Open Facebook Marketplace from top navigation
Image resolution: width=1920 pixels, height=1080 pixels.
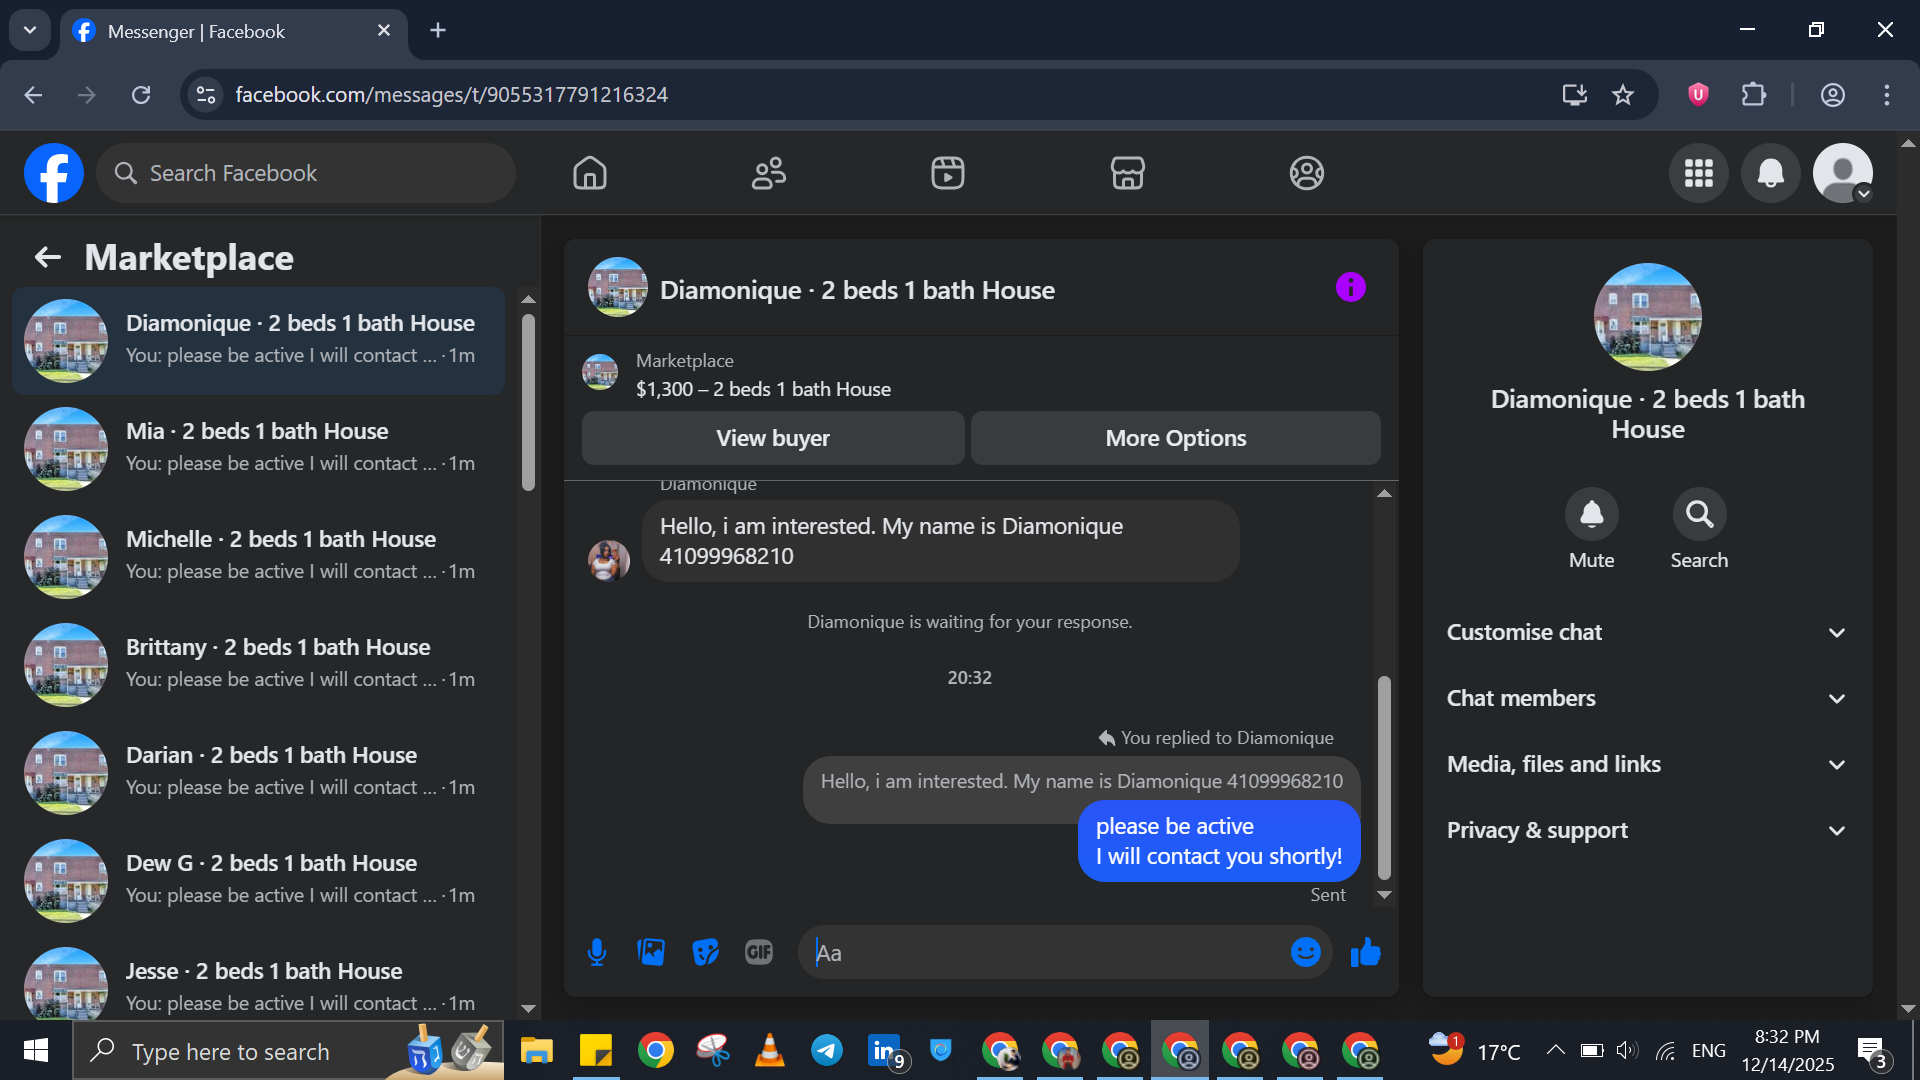[1127, 173]
